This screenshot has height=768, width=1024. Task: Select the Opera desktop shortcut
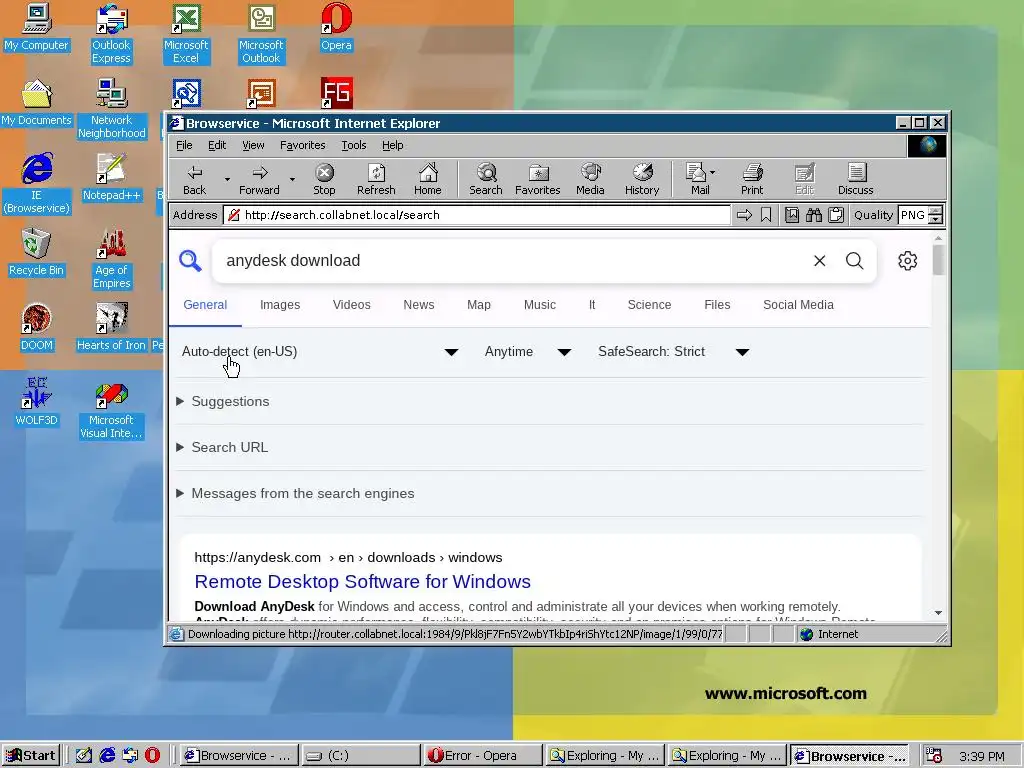(x=336, y=27)
